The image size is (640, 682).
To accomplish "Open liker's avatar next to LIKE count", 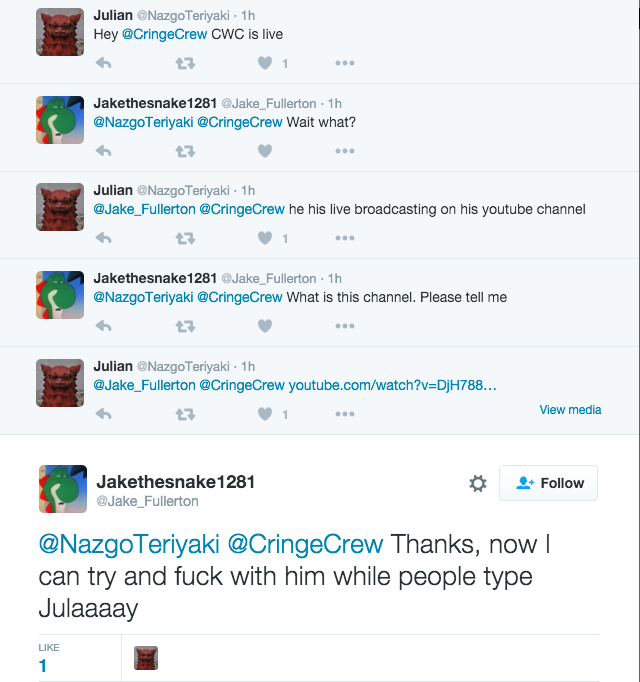I will pyautogui.click(x=146, y=658).
